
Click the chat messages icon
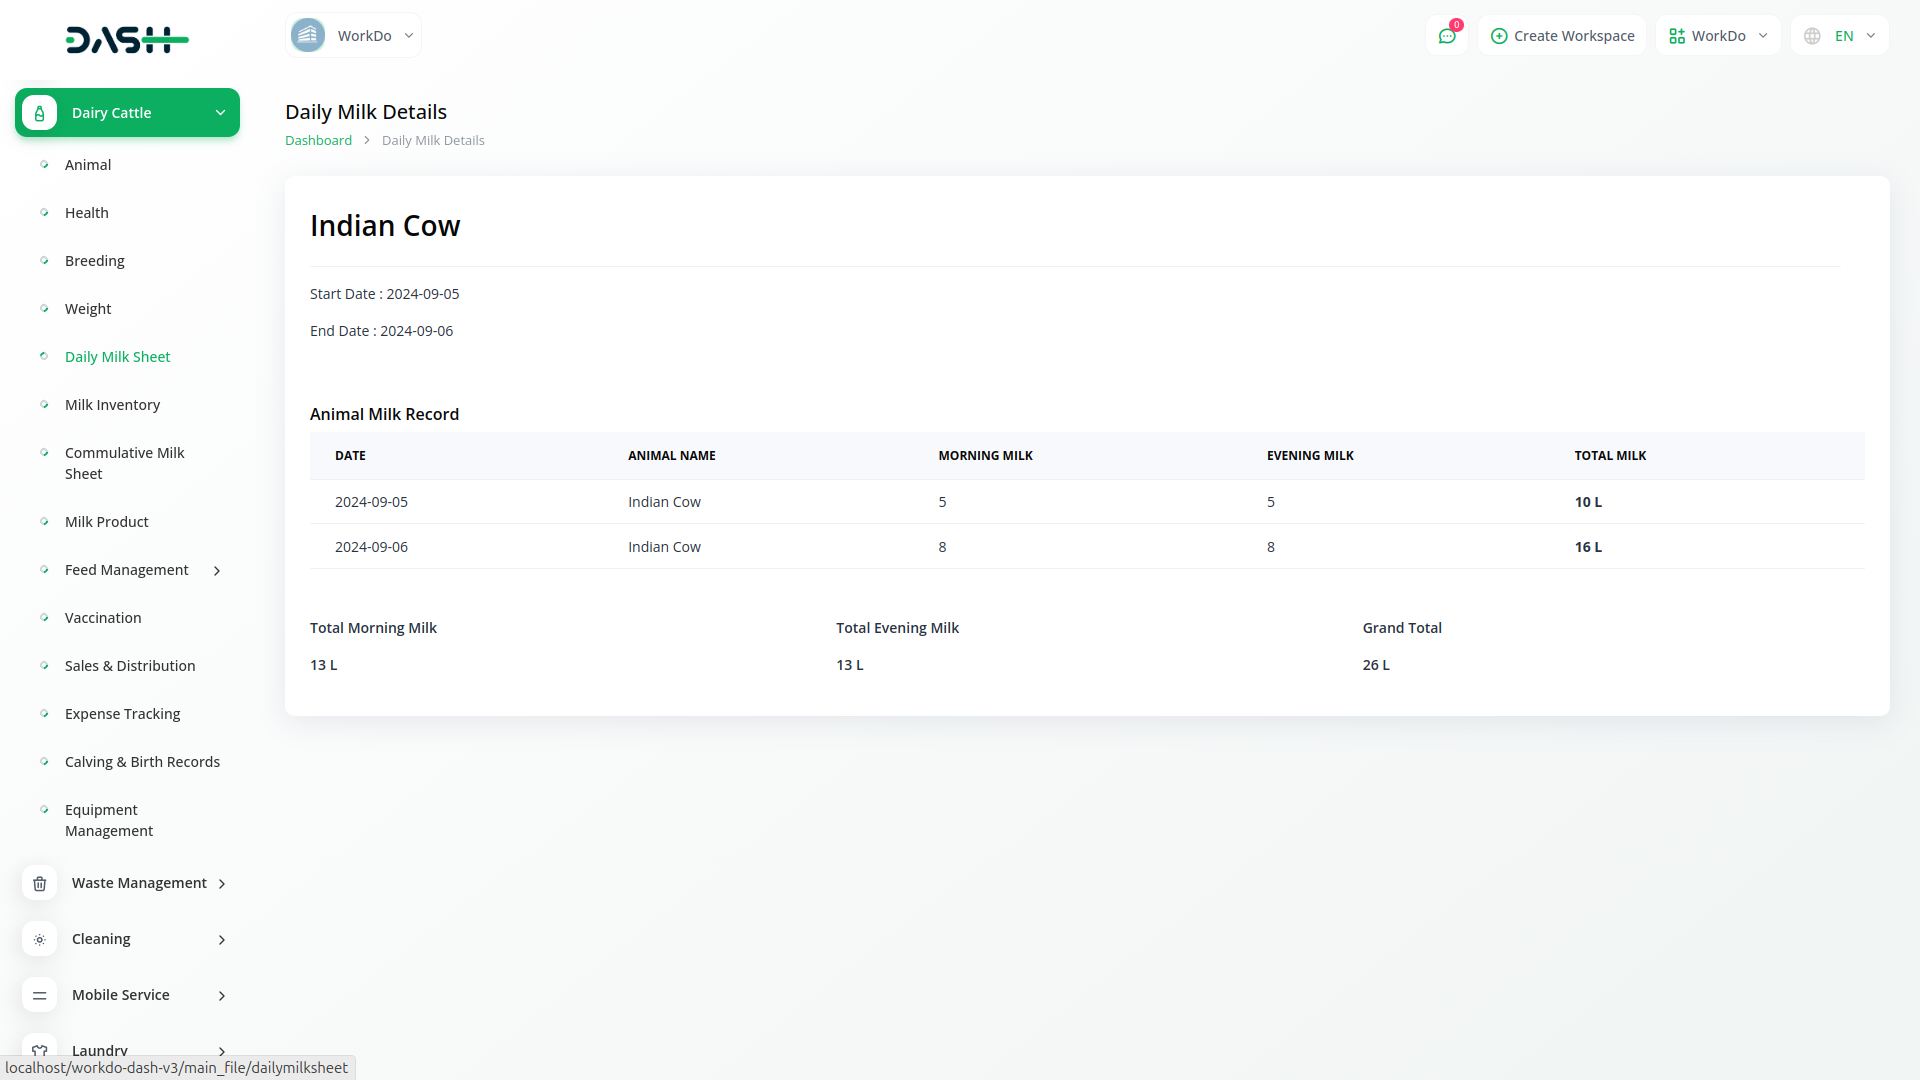(x=1446, y=36)
